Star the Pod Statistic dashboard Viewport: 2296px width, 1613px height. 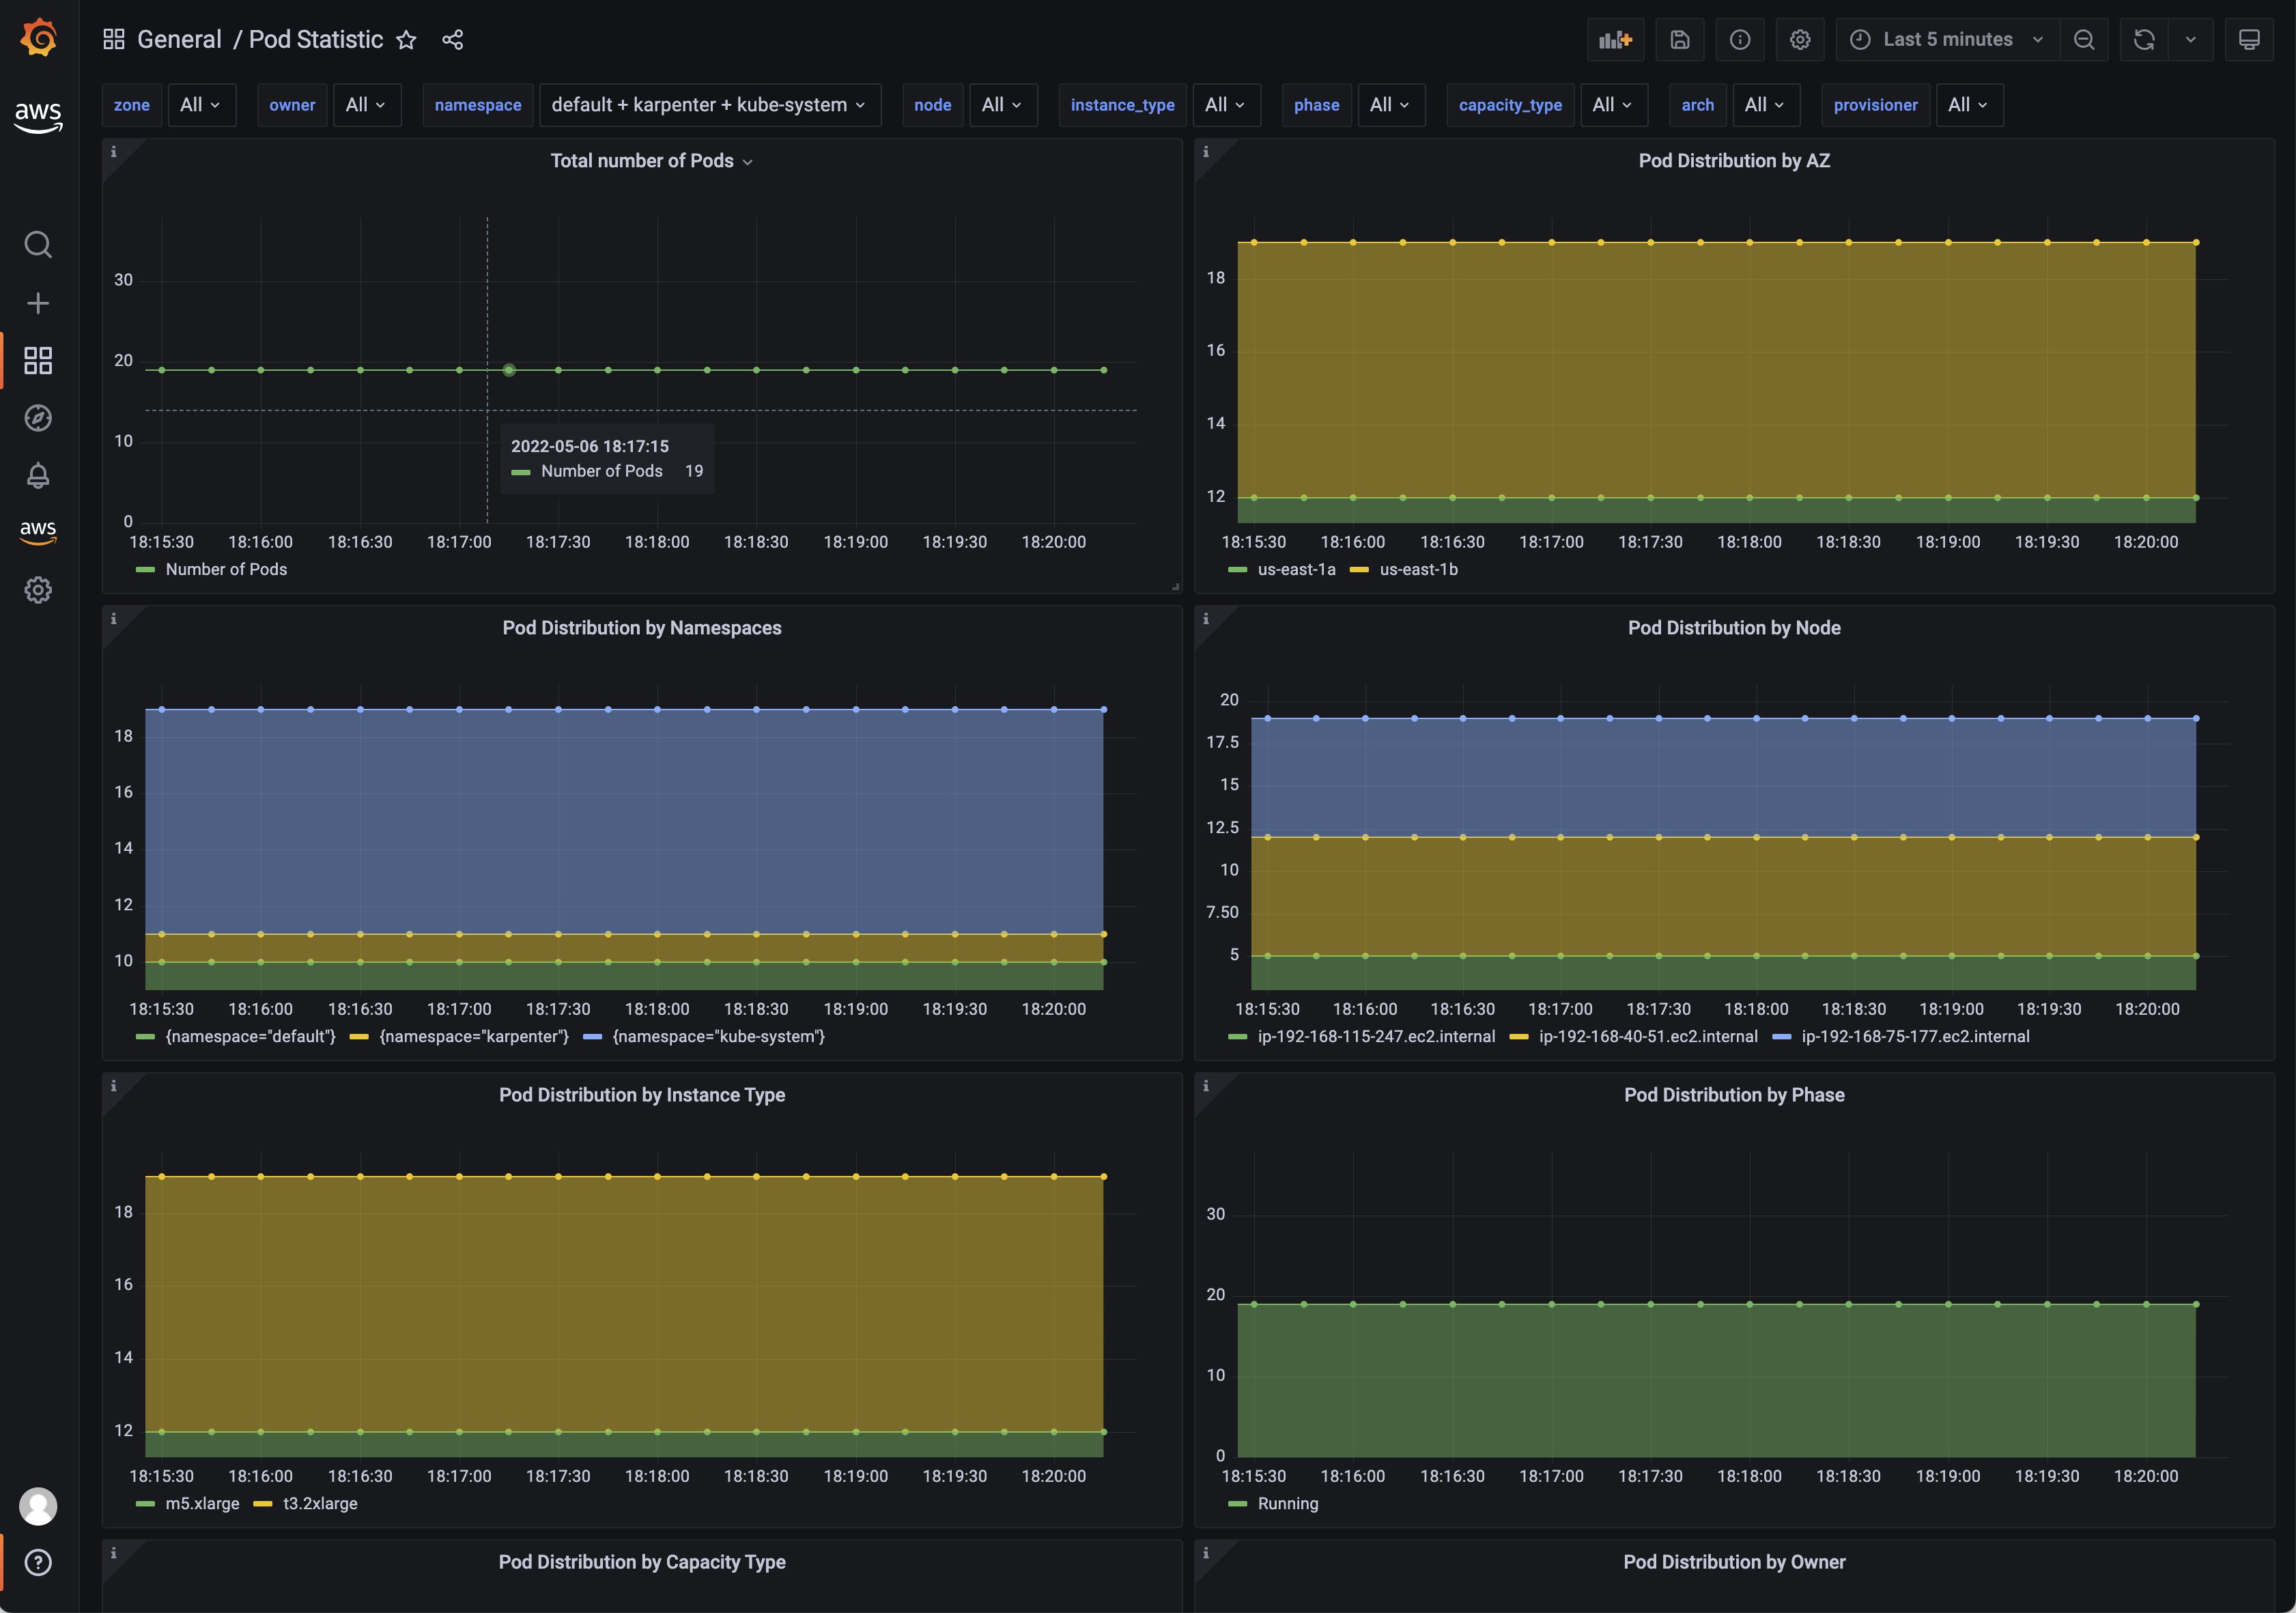coord(406,40)
